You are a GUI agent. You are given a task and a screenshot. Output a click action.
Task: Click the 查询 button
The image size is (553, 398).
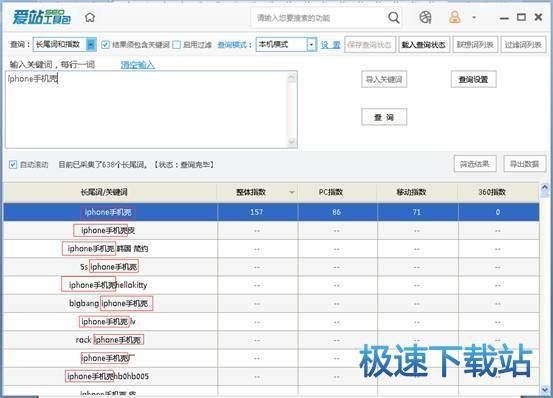(x=384, y=117)
